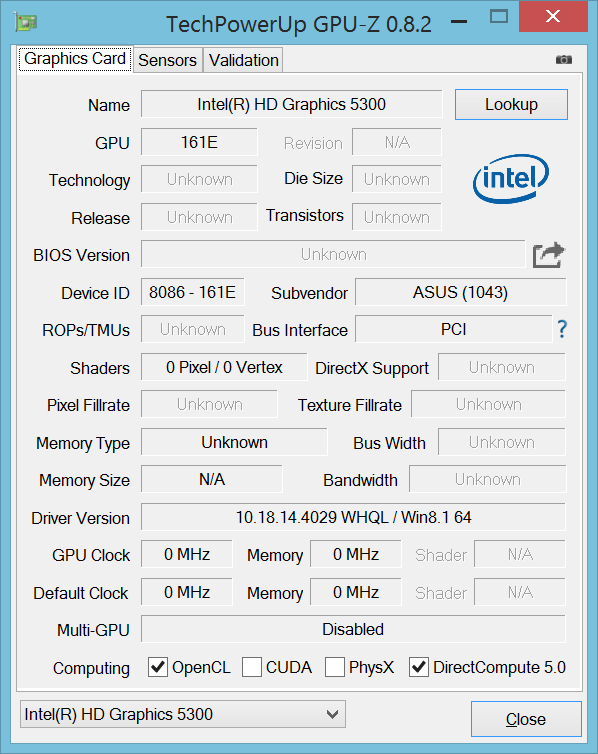
Task: Click the Intel vendor logo
Action: click(511, 178)
